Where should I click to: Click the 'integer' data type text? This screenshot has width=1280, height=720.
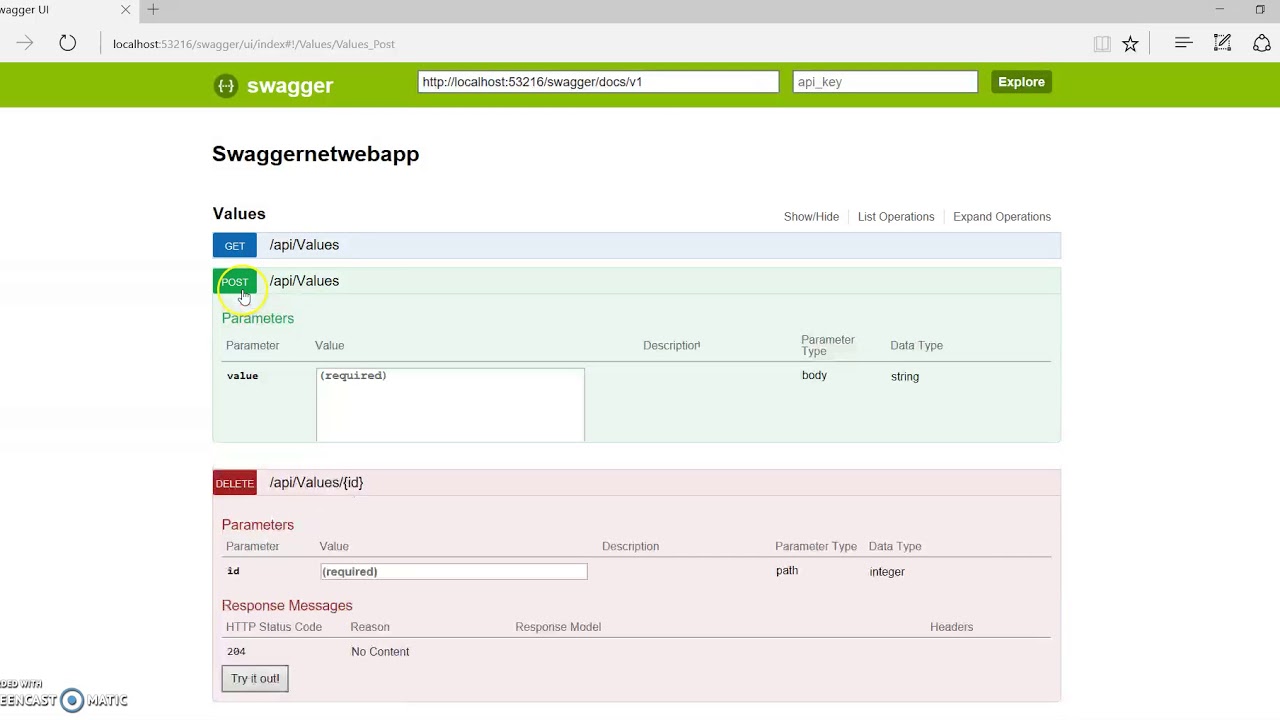[887, 572]
